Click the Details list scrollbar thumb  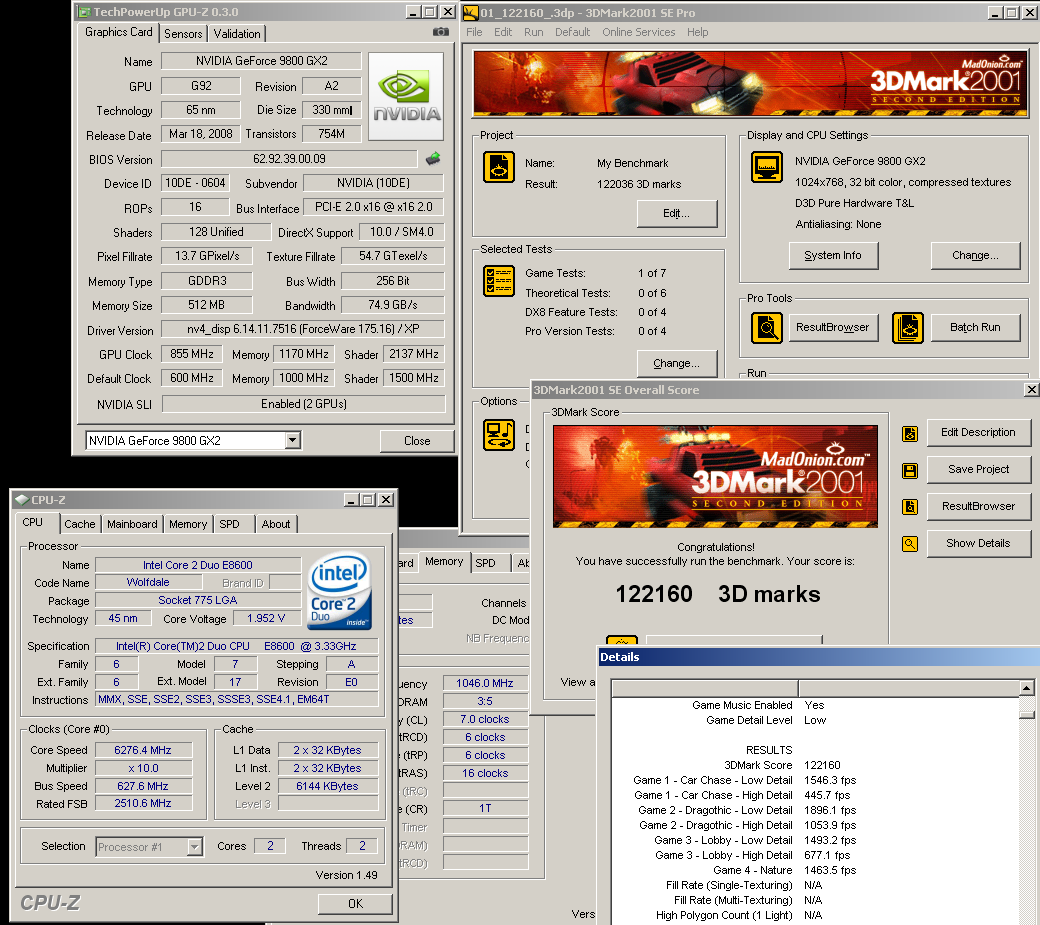pyautogui.click(x=1027, y=715)
